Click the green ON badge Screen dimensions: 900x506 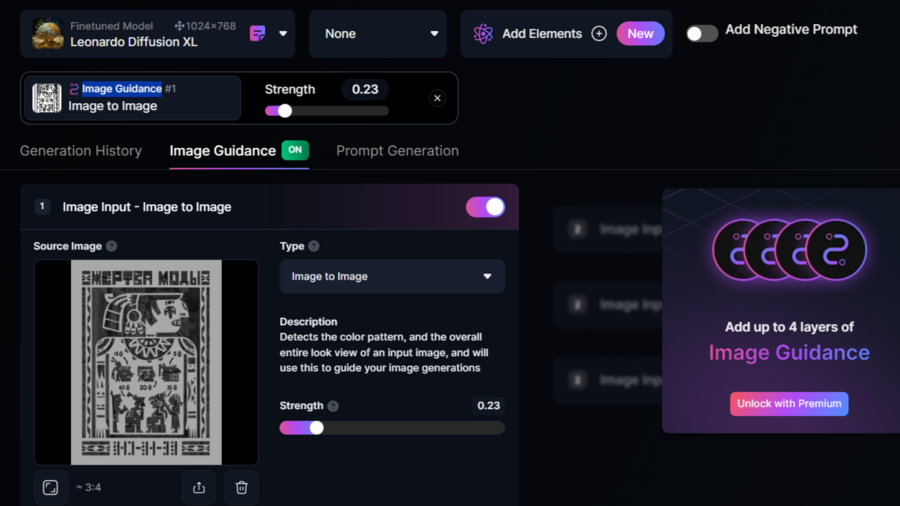(295, 150)
